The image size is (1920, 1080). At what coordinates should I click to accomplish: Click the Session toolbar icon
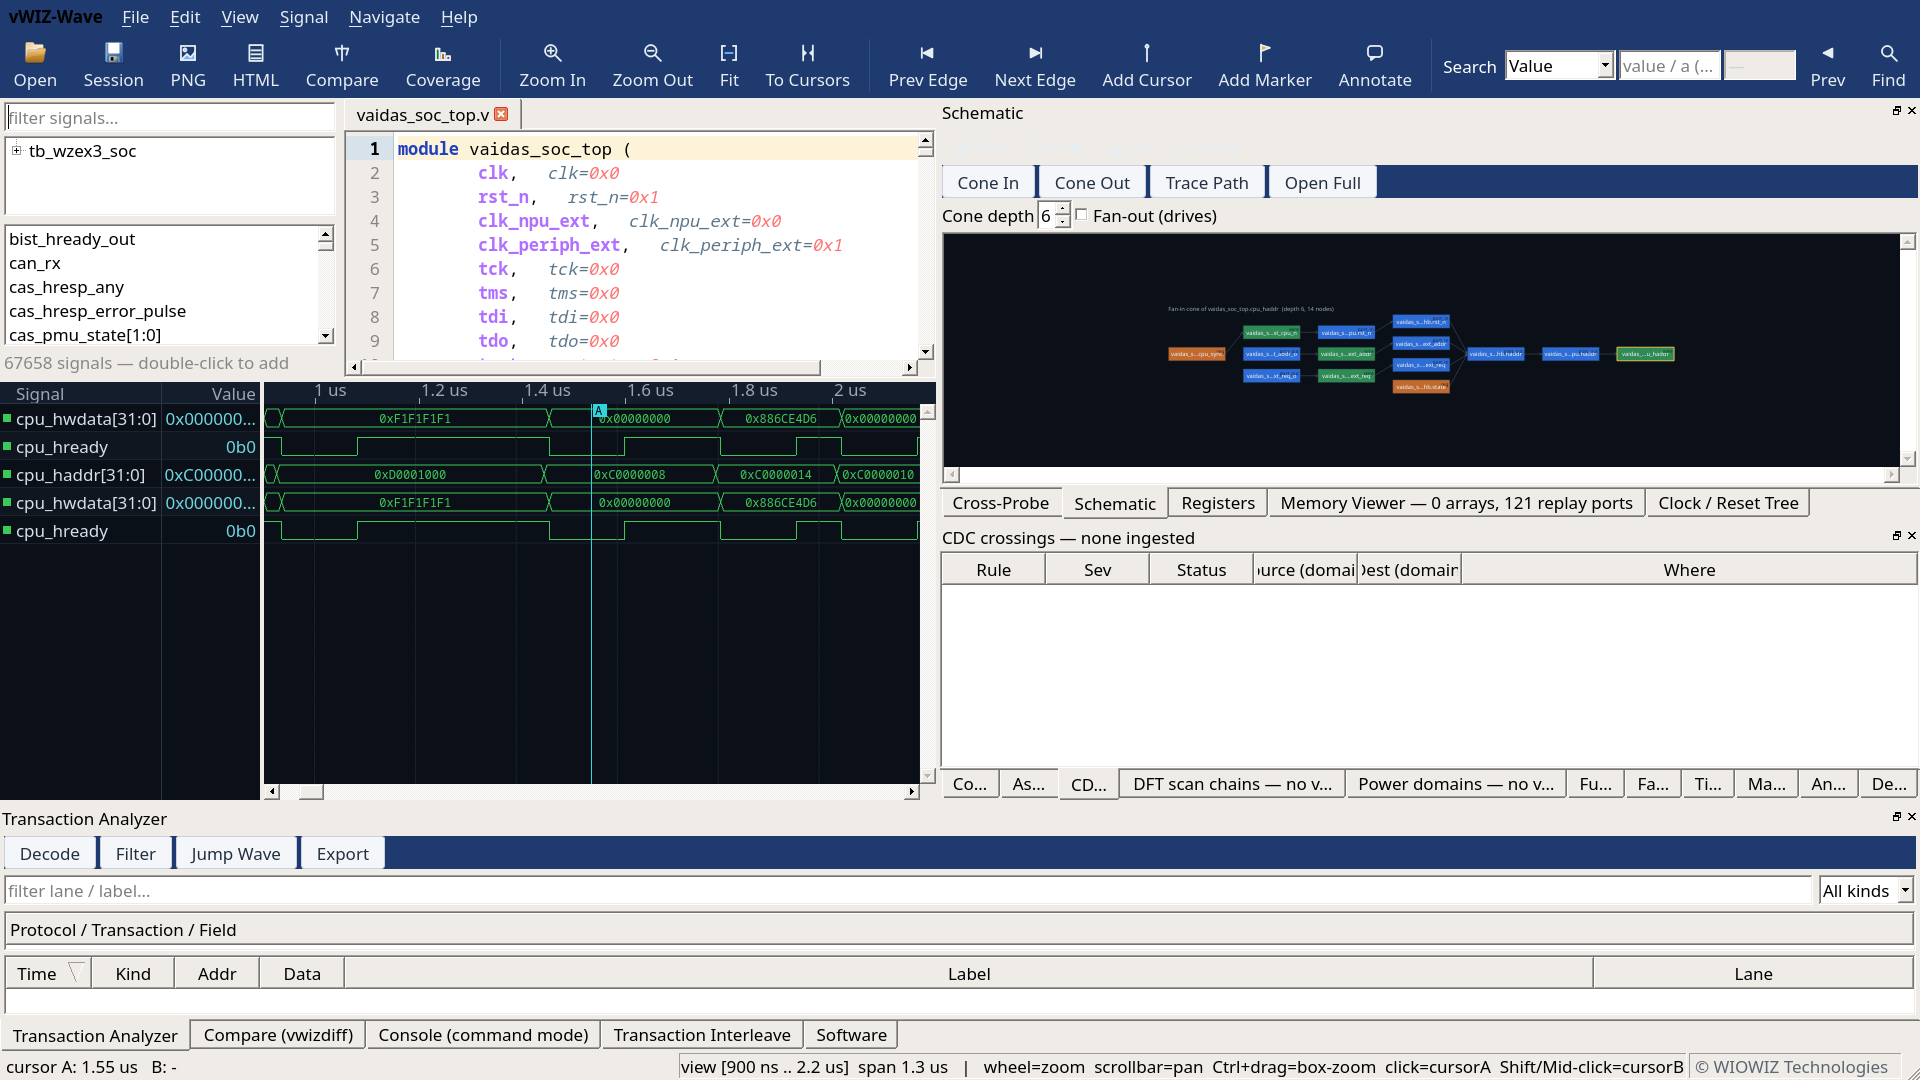113,65
